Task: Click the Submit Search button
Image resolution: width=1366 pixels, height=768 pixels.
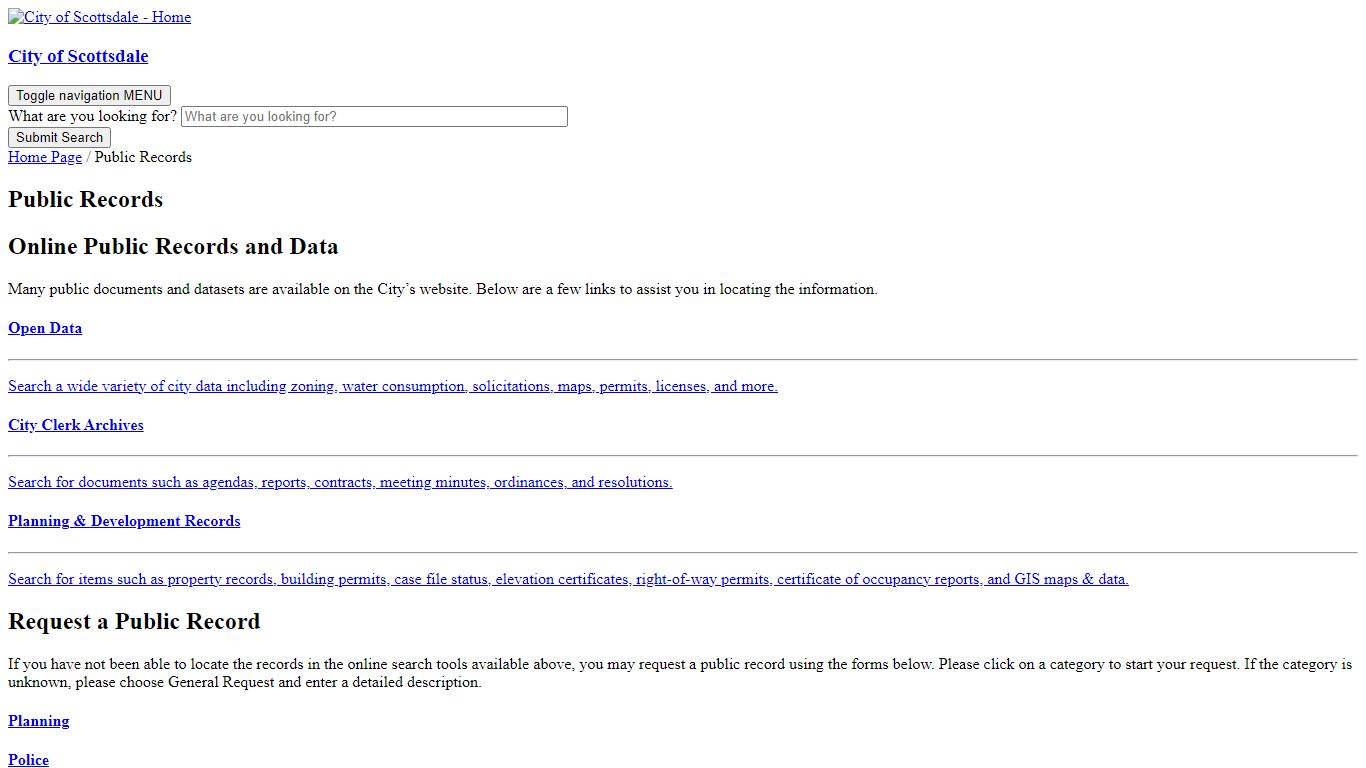Action: pyautogui.click(x=59, y=138)
